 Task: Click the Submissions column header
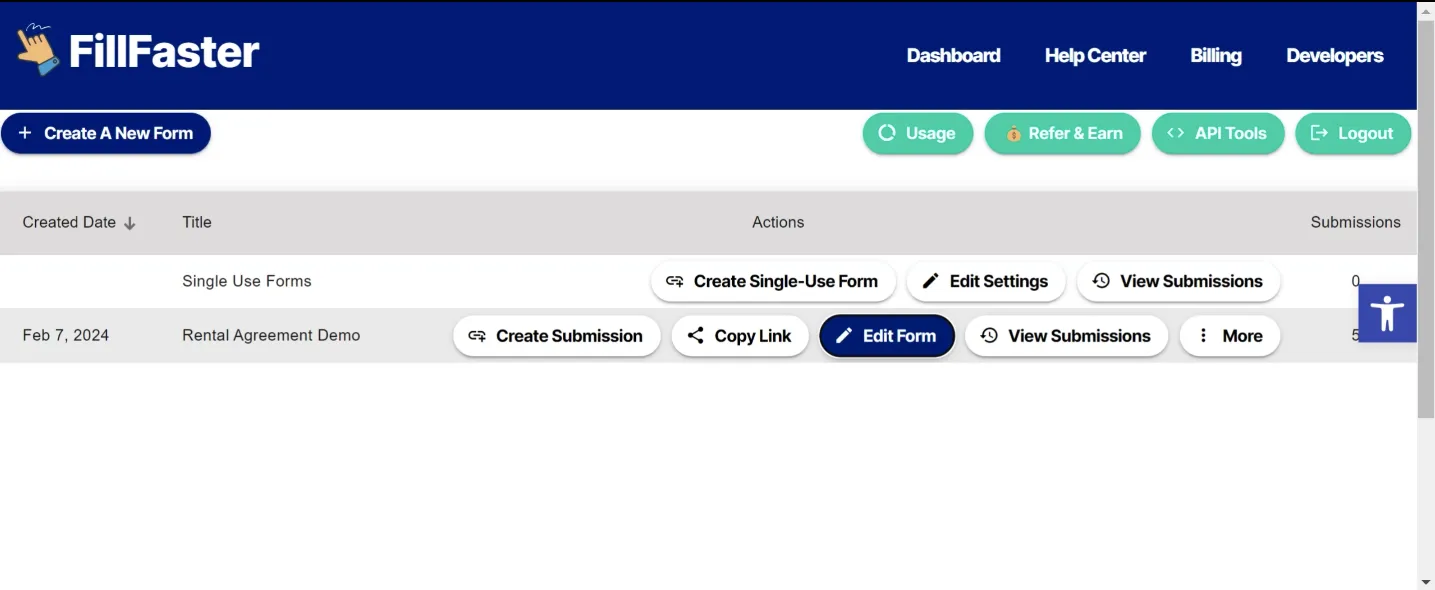1355,222
